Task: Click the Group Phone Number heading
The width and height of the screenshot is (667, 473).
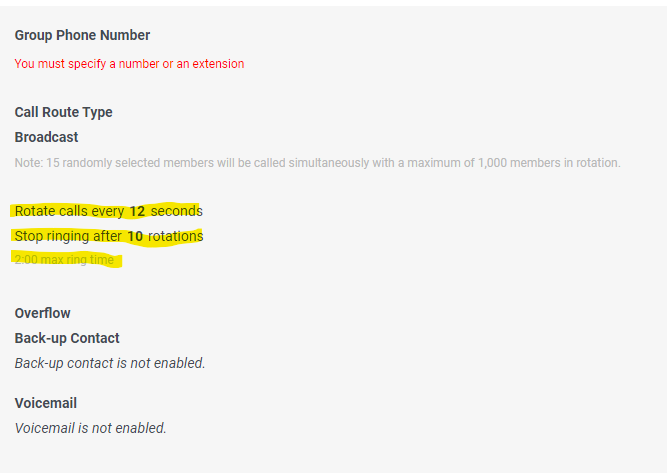Action: pos(82,35)
